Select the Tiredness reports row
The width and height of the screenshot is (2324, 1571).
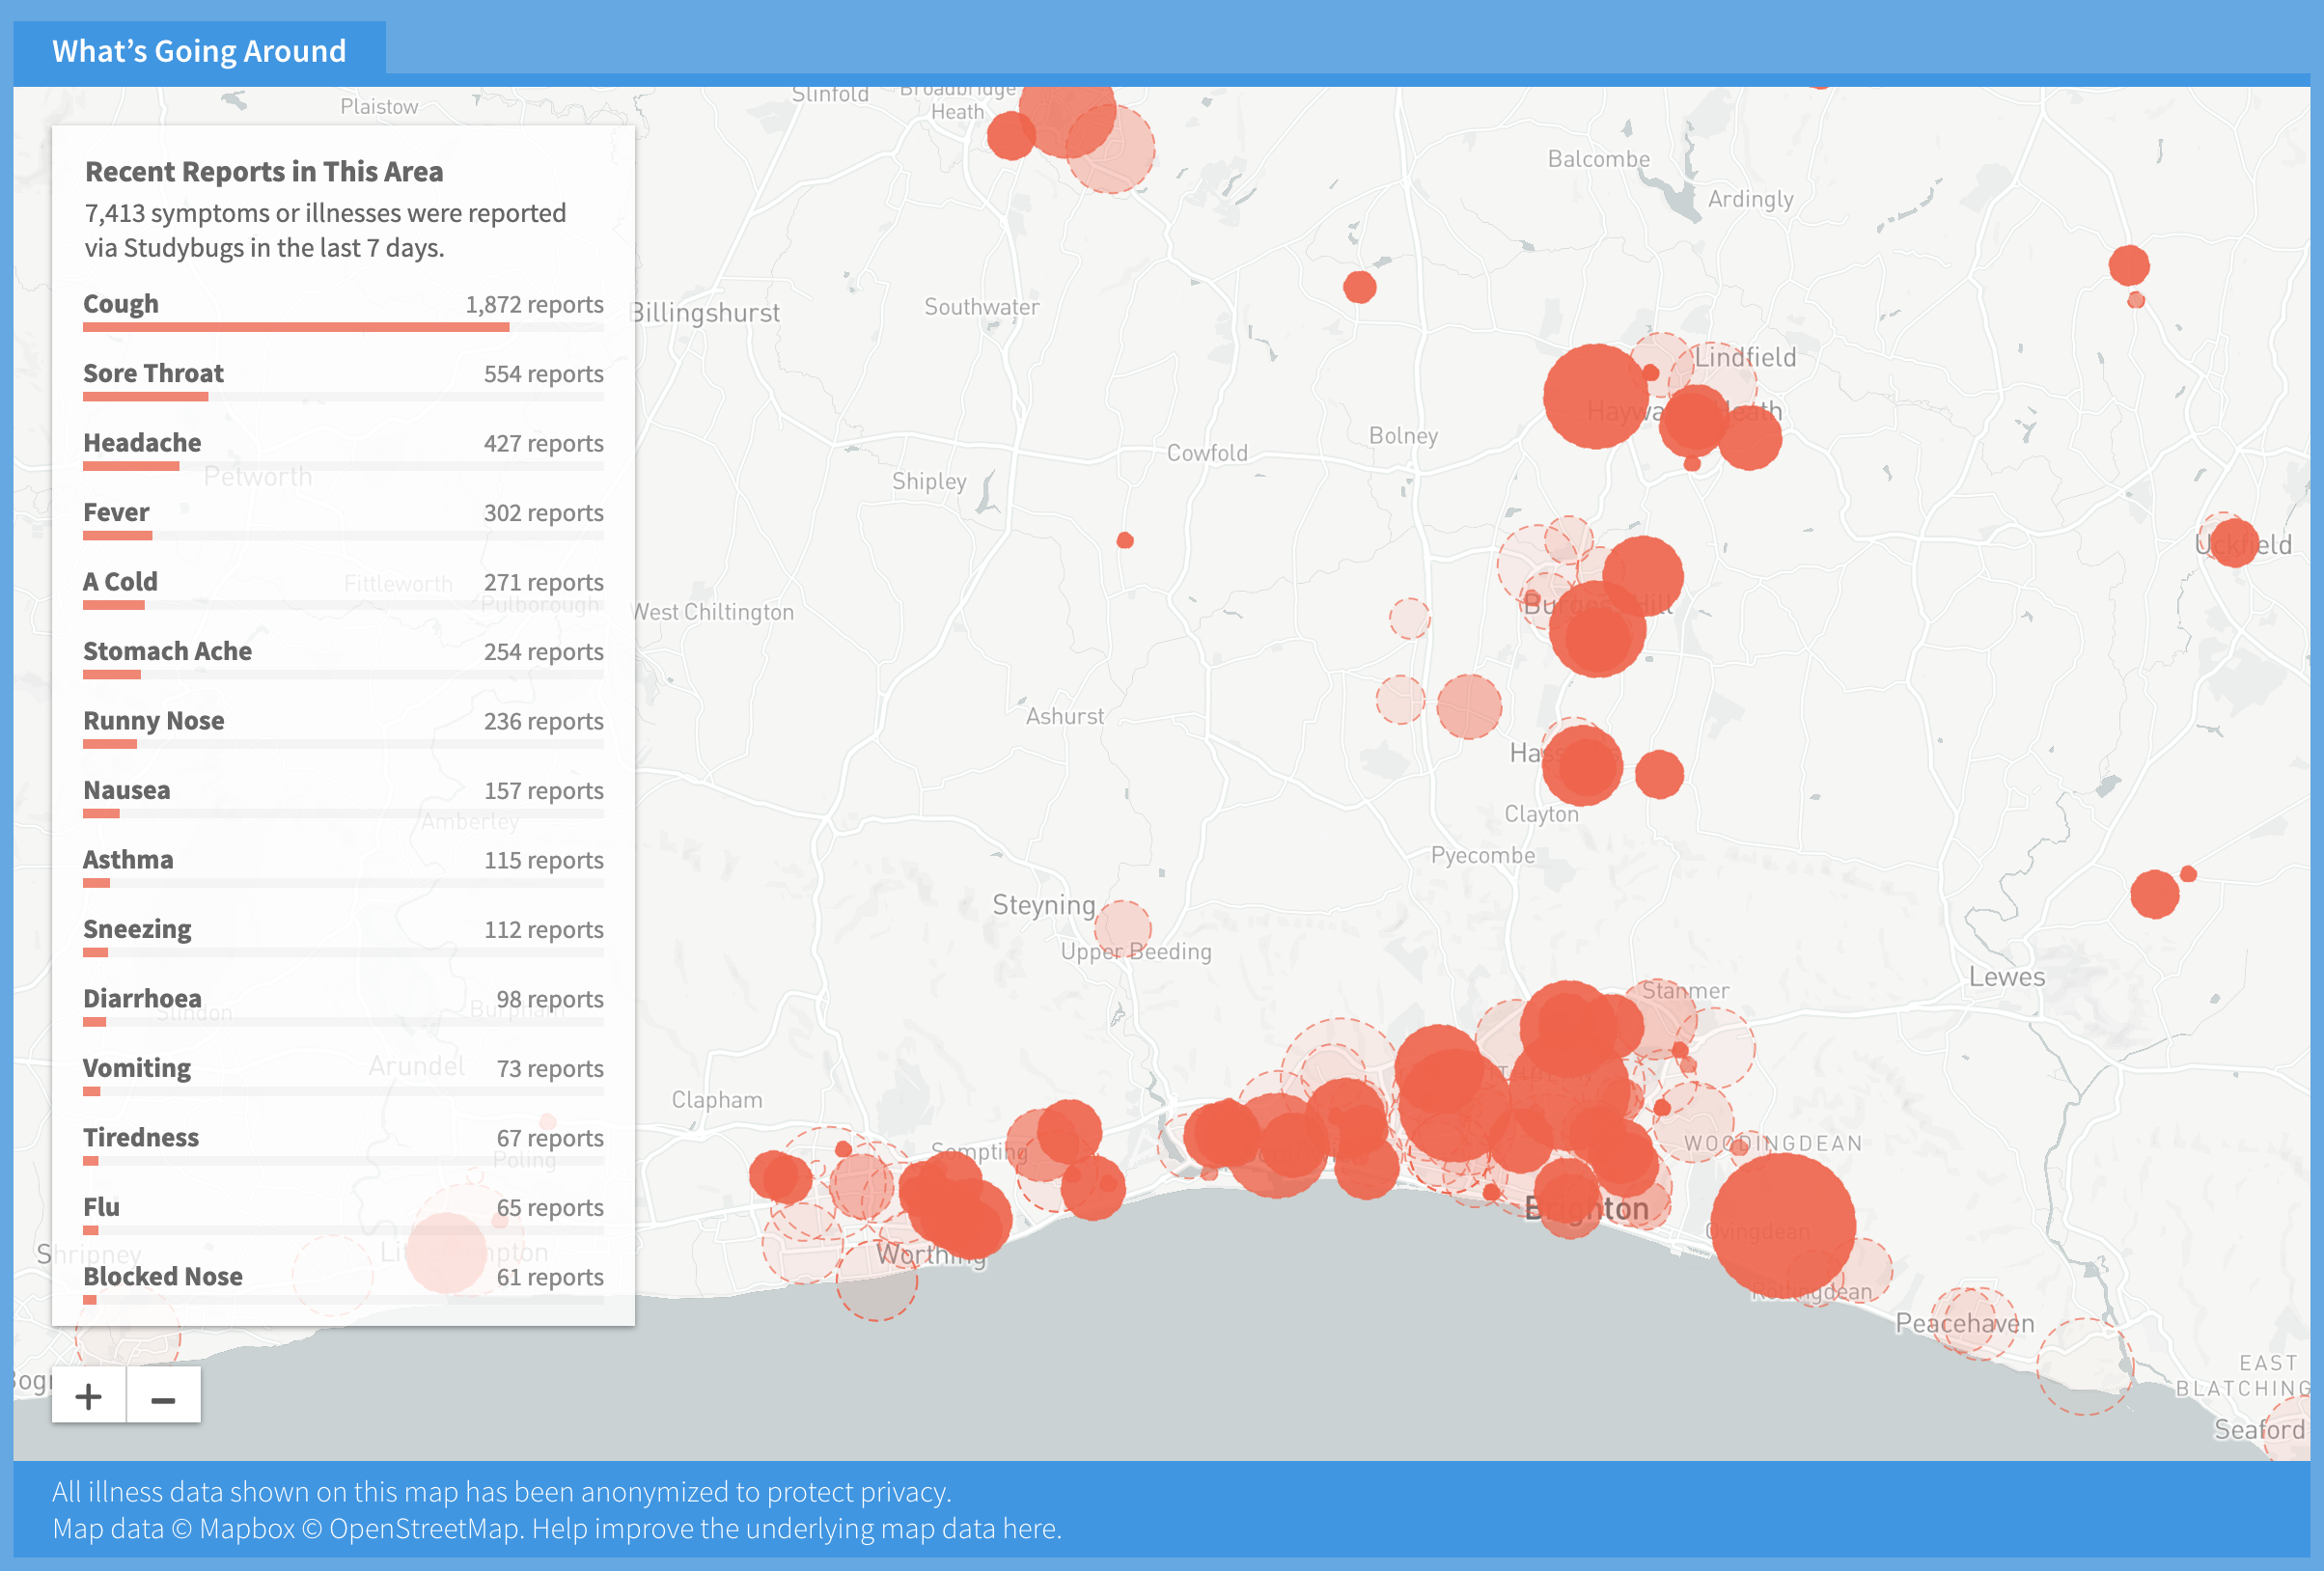pyautogui.click(x=343, y=1145)
